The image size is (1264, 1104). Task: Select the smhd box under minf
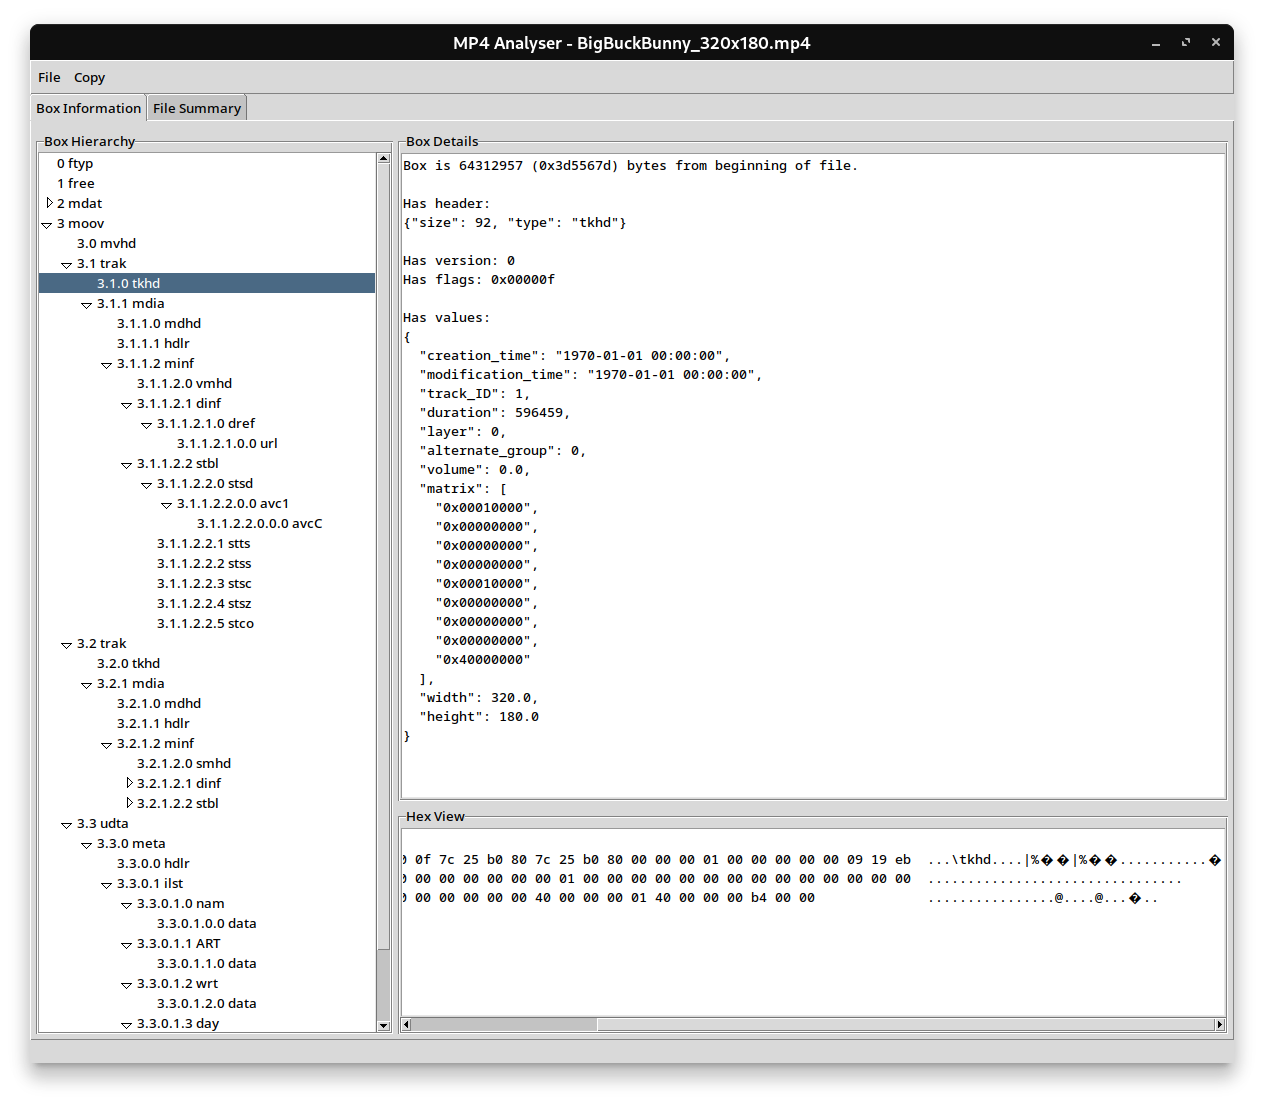point(184,763)
